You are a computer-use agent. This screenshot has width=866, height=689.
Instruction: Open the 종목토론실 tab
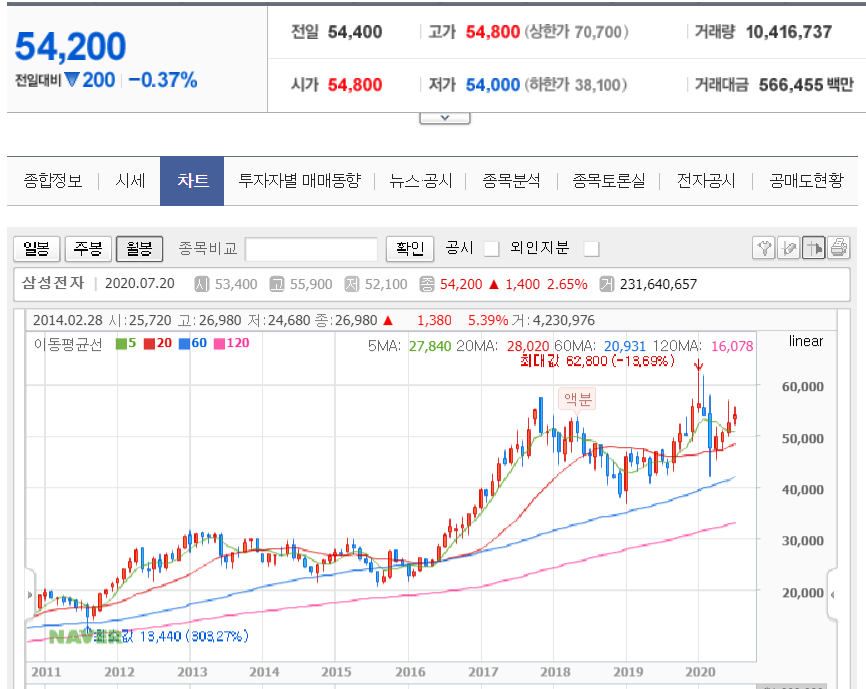click(x=609, y=181)
